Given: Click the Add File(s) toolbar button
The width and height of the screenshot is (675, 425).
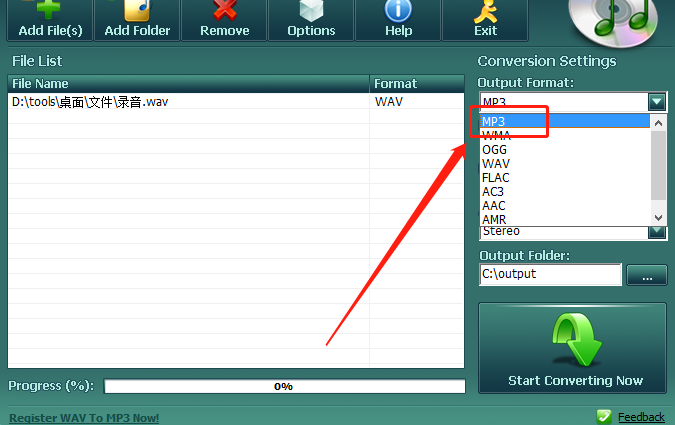Looking at the screenshot, I should point(50,20).
